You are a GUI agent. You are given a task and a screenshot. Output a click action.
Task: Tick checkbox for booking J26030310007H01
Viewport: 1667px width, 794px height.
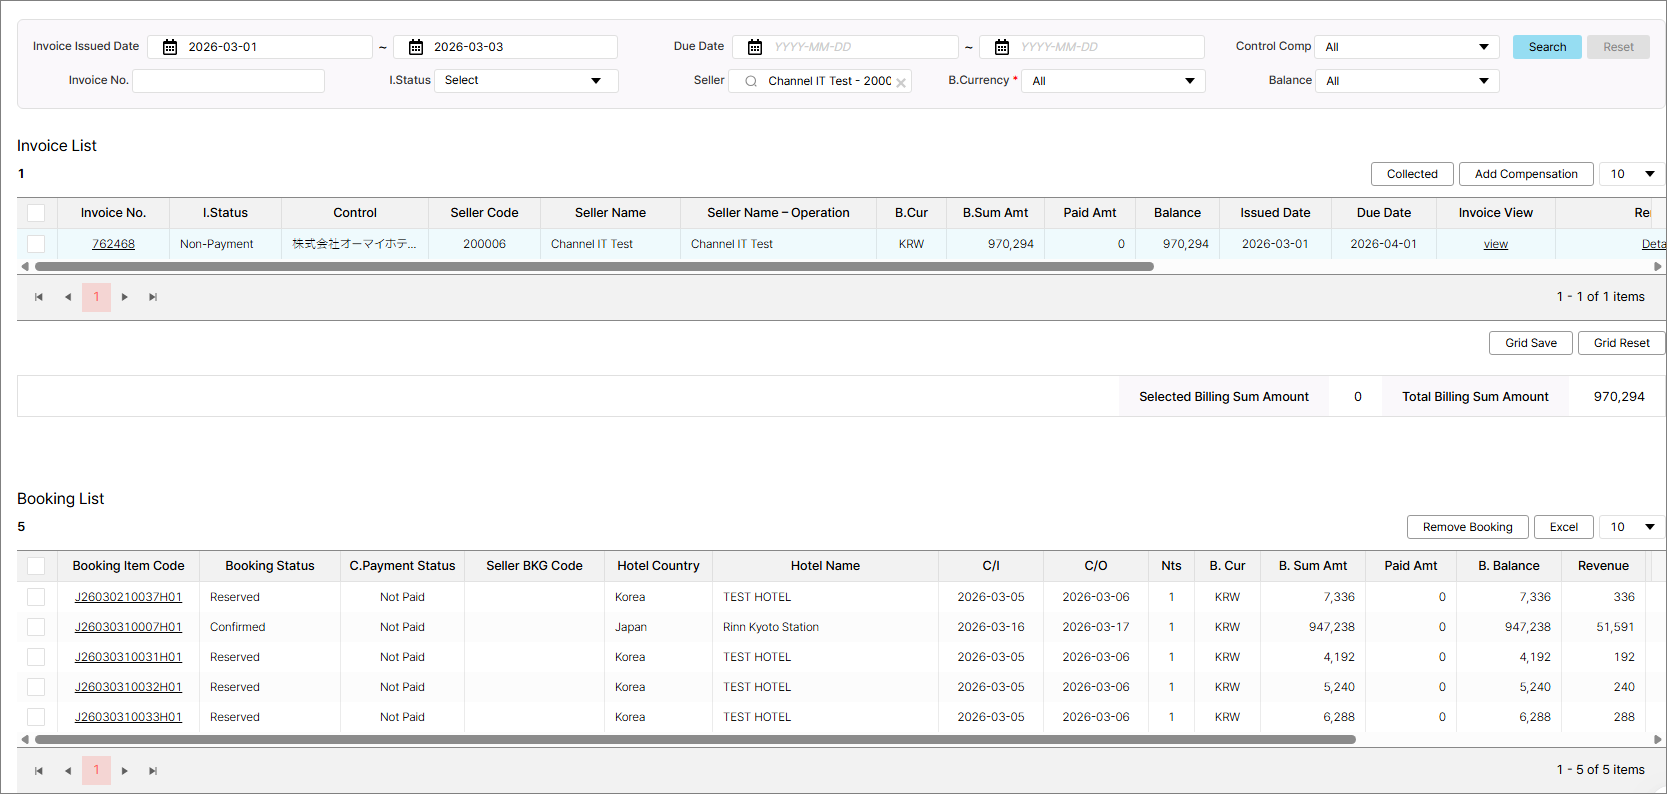click(36, 627)
